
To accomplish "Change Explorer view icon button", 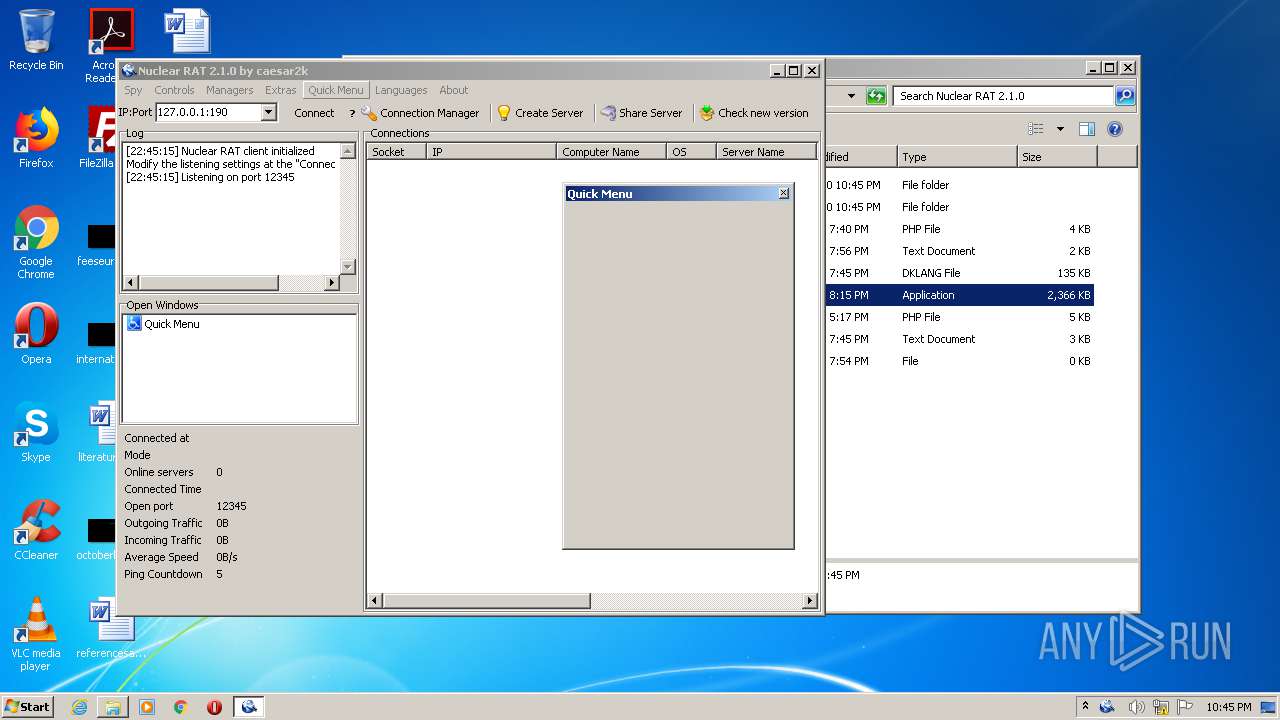I will click(1036, 129).
